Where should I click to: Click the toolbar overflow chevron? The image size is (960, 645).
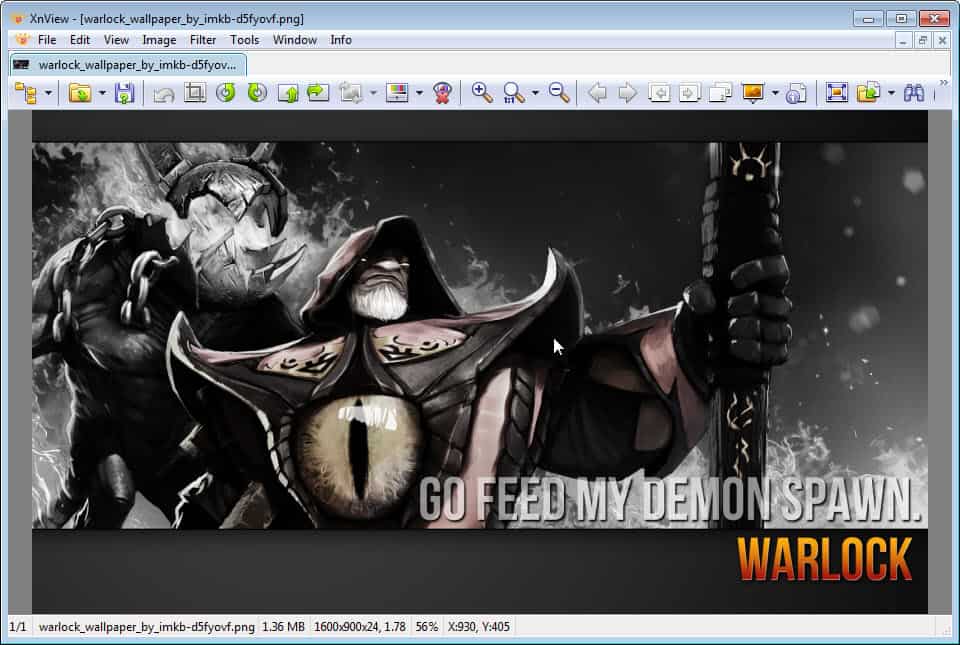pyautogui.click(x=943, y=83)
